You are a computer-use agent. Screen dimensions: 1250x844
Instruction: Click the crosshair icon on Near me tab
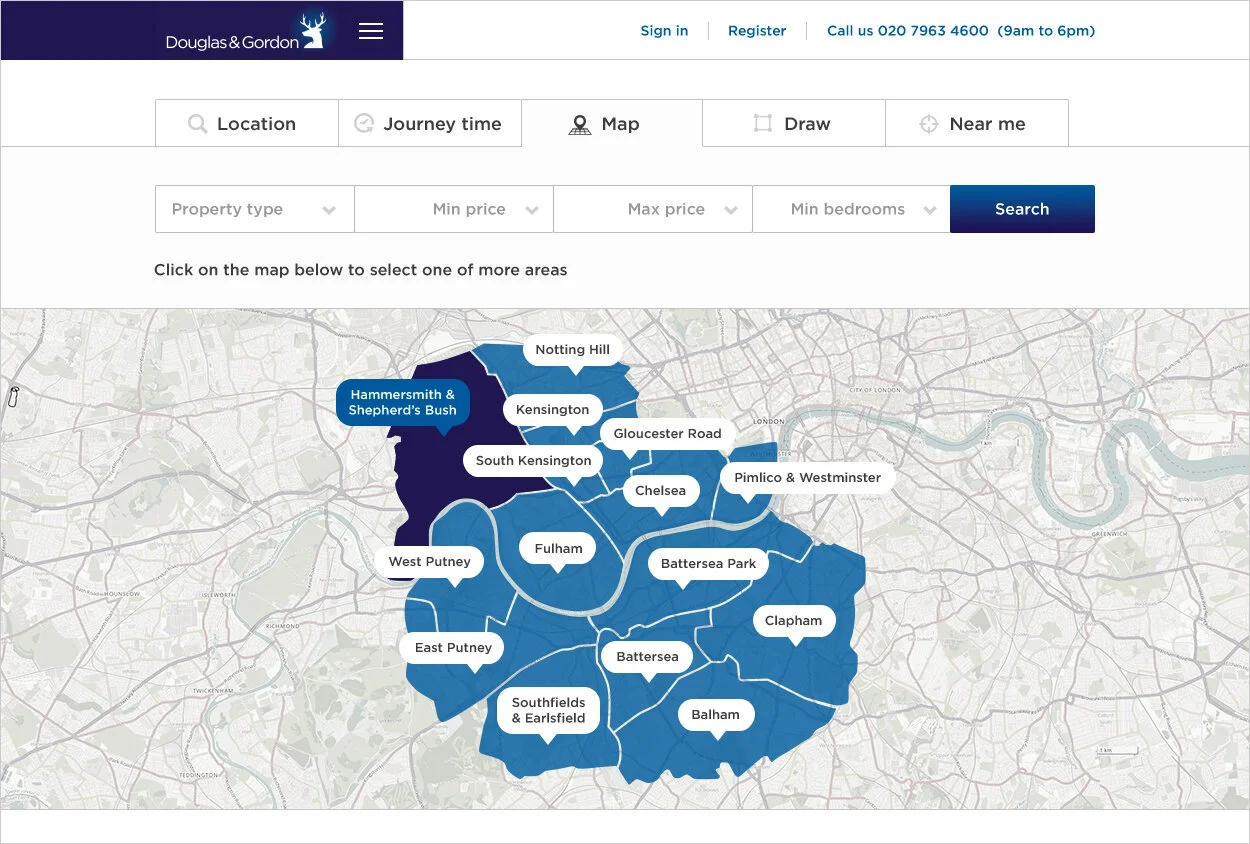929,124
